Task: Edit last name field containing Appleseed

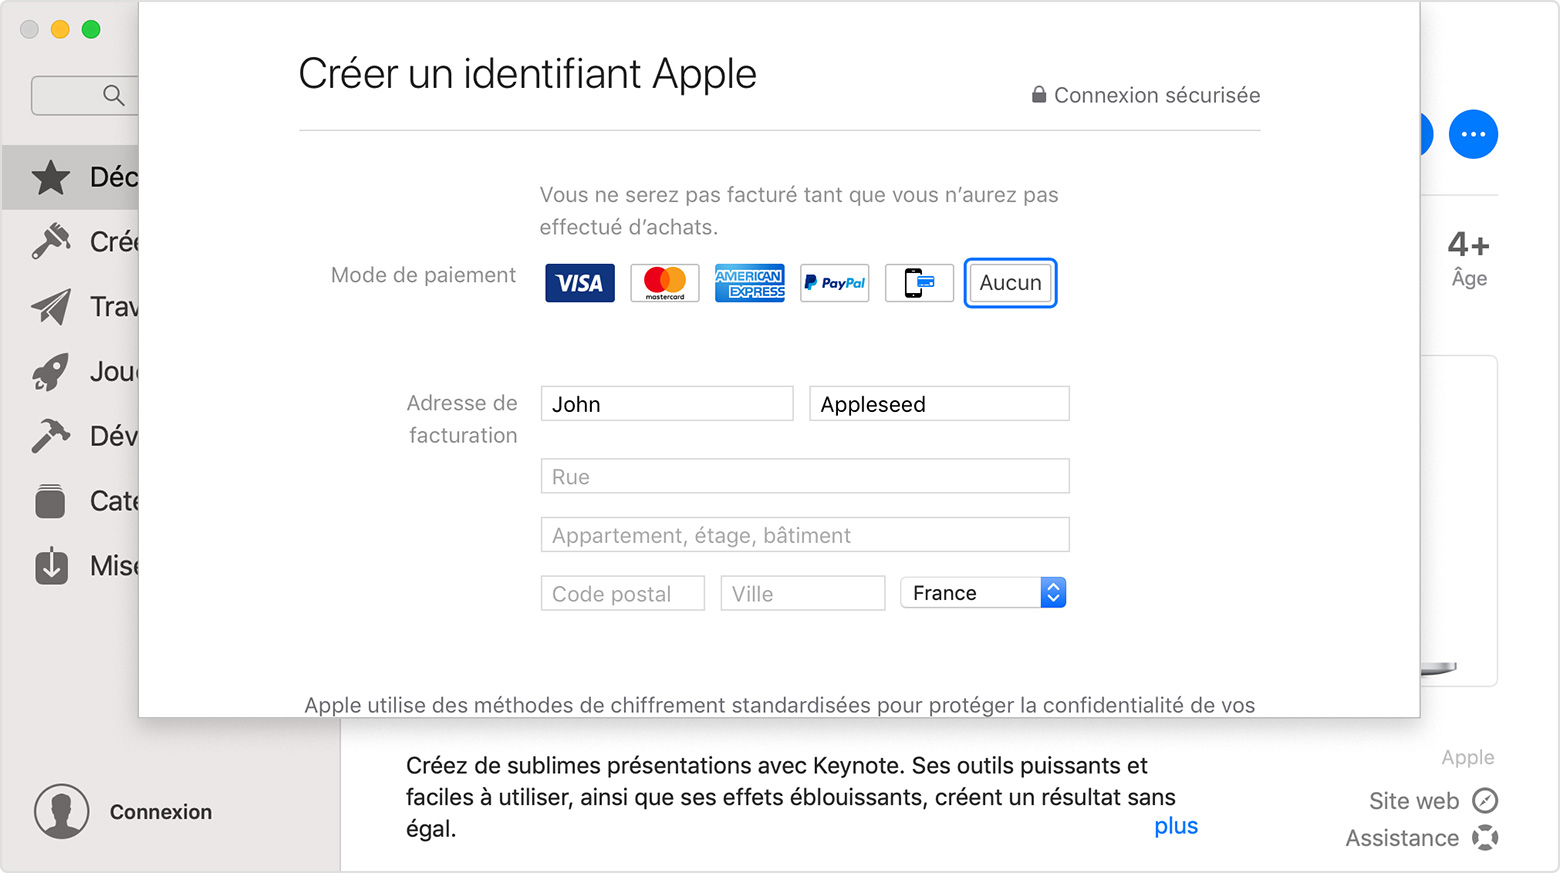Action: 939,404
